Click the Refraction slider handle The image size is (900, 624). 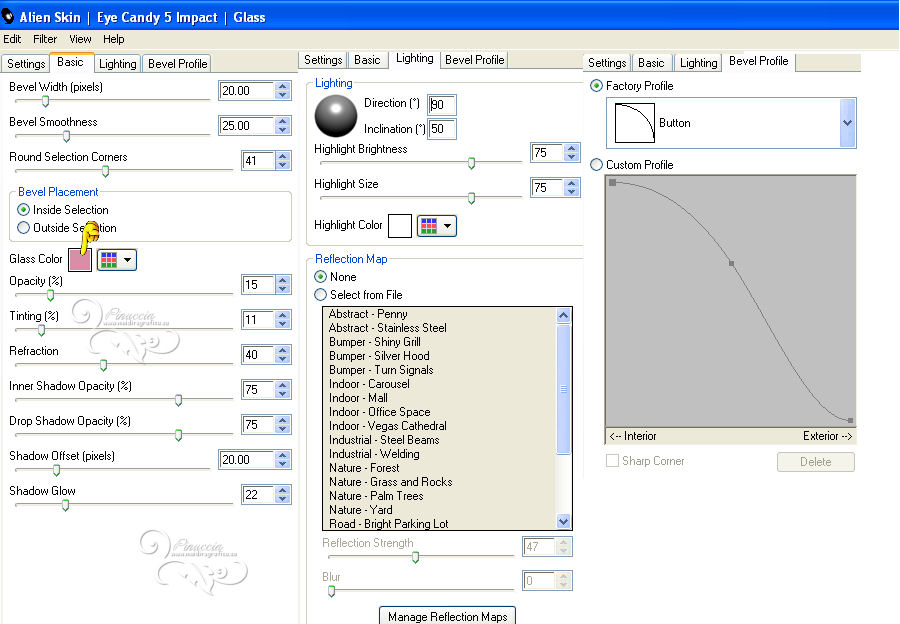tap(103, 365)
